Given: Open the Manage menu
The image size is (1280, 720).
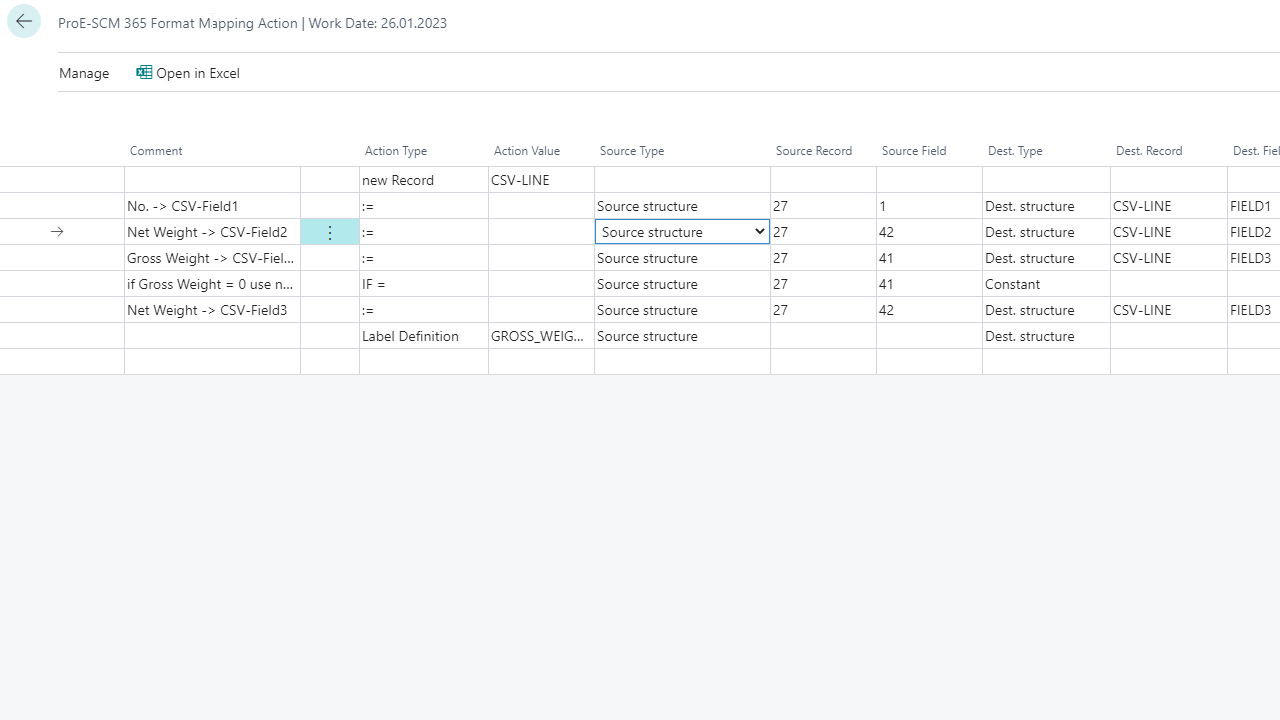Looking at the screenshot, I should (x=84, y=73).
